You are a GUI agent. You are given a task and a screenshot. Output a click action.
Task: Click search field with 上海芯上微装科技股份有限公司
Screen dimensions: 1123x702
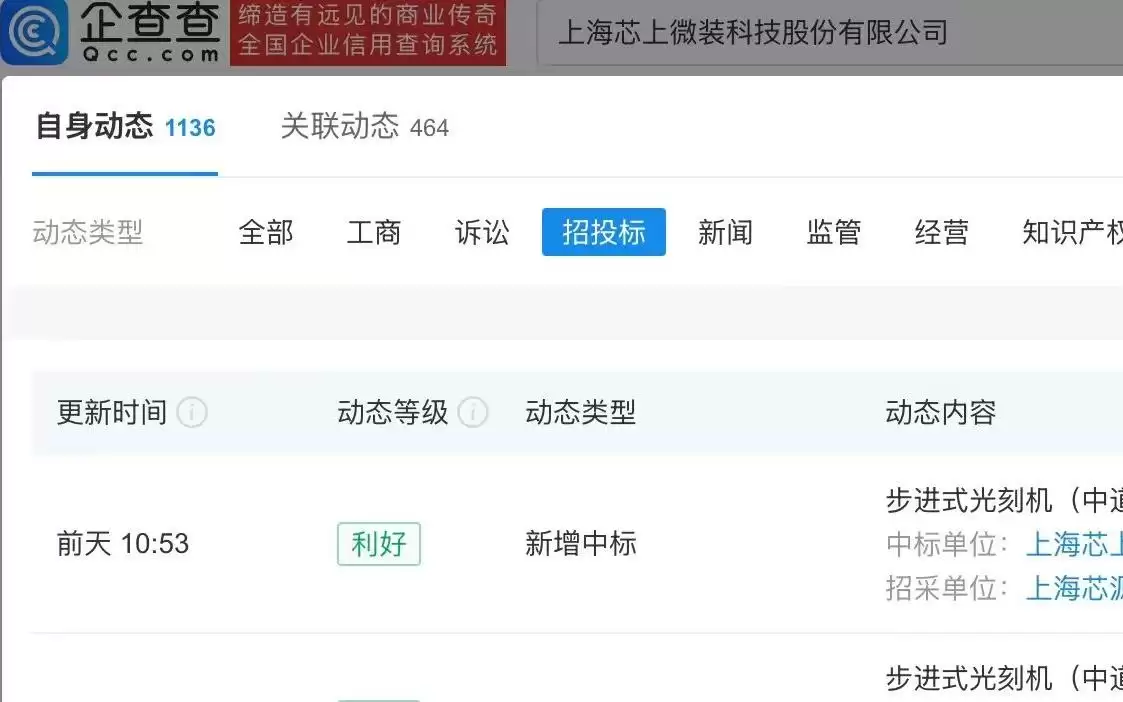tap(829, 33)
